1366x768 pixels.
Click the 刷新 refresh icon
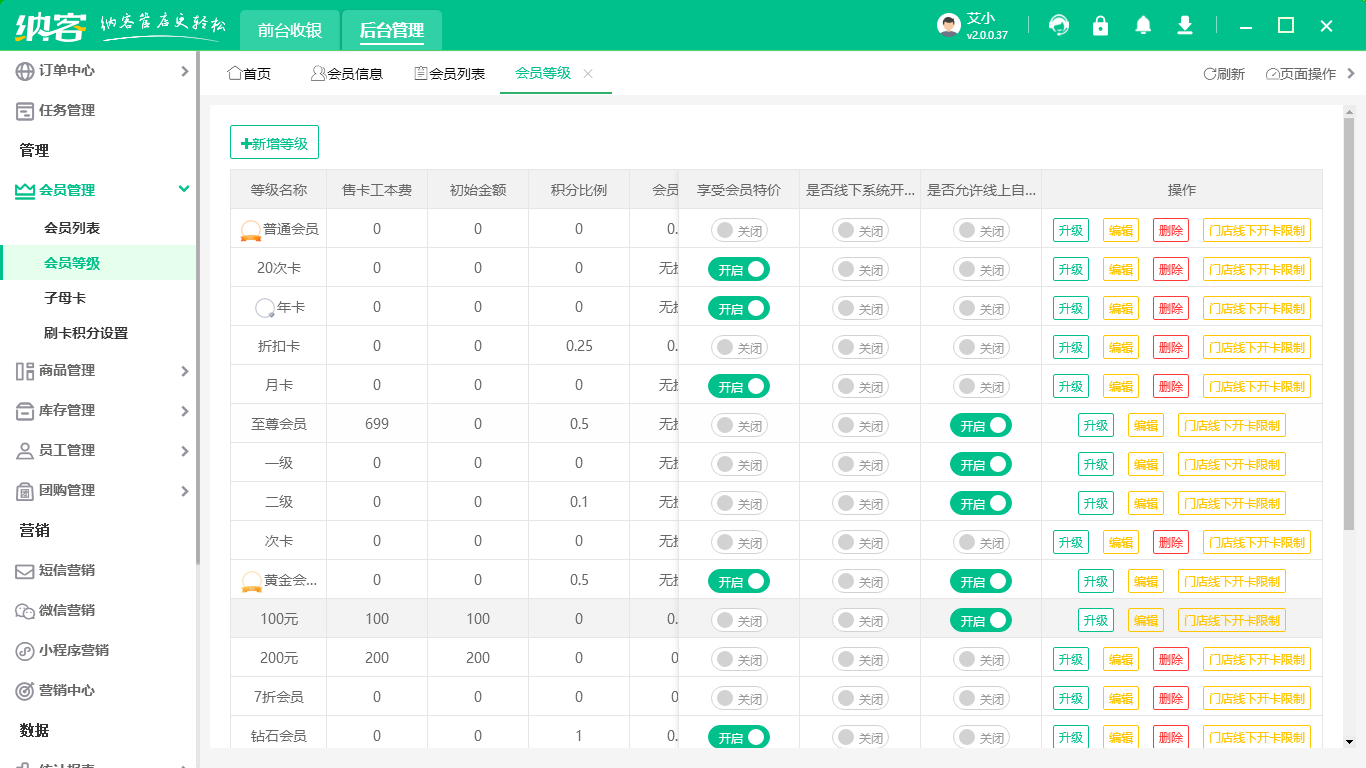click(1209, 74)
